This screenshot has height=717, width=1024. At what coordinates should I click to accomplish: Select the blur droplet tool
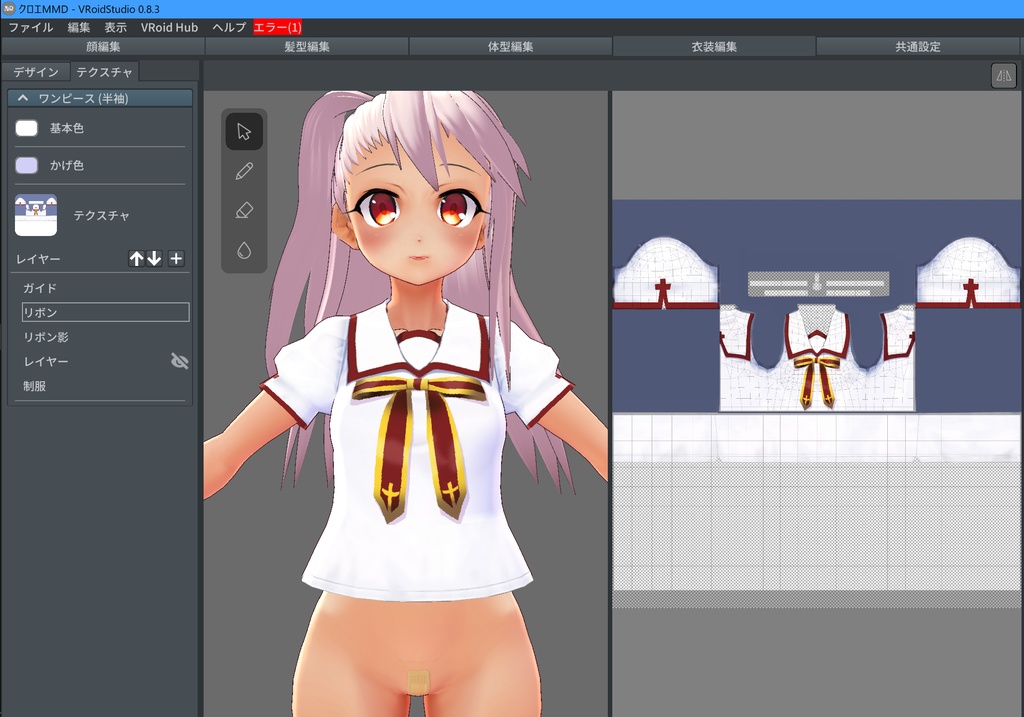pyautogui.click(x=242, y=248)
